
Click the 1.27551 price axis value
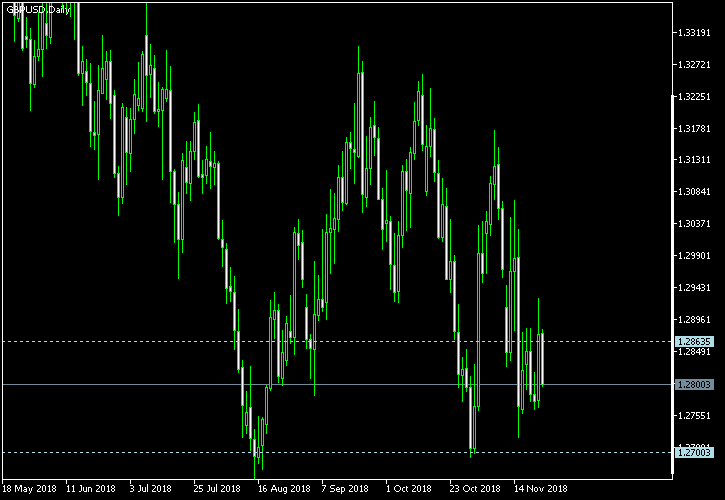coord(694,416)
